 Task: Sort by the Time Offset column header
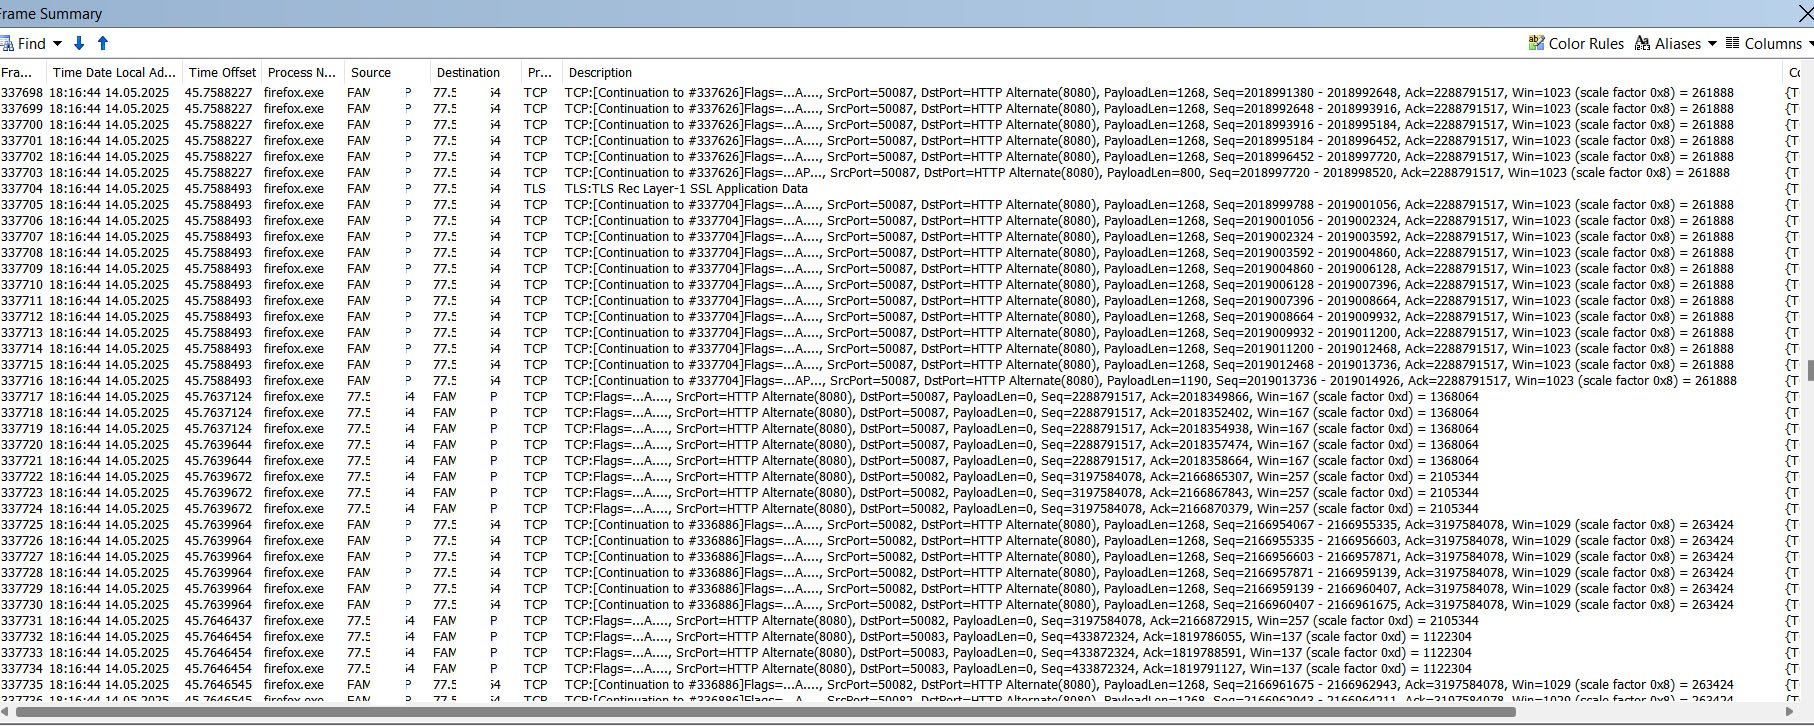(222, 73)
